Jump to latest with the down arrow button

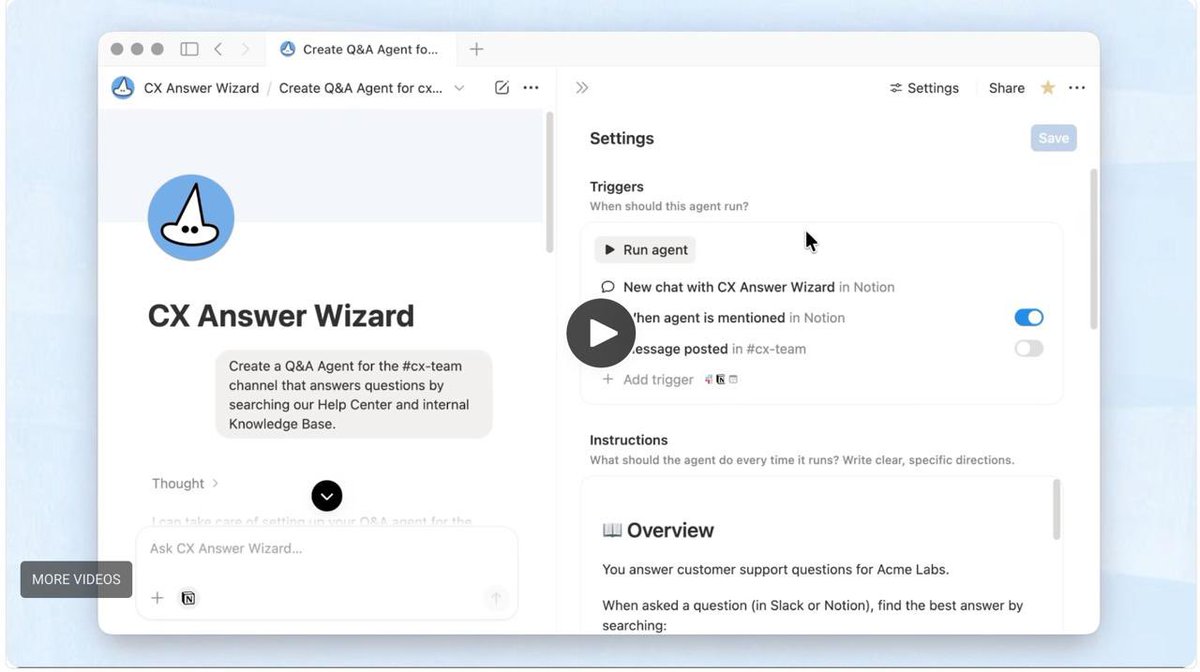coord(327,495)
